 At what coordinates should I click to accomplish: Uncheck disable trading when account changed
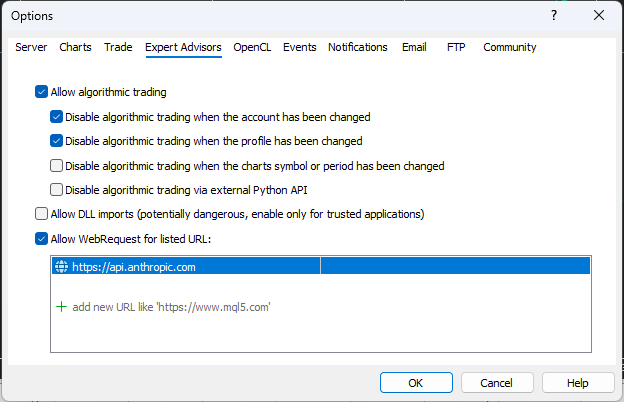point(57,116)
